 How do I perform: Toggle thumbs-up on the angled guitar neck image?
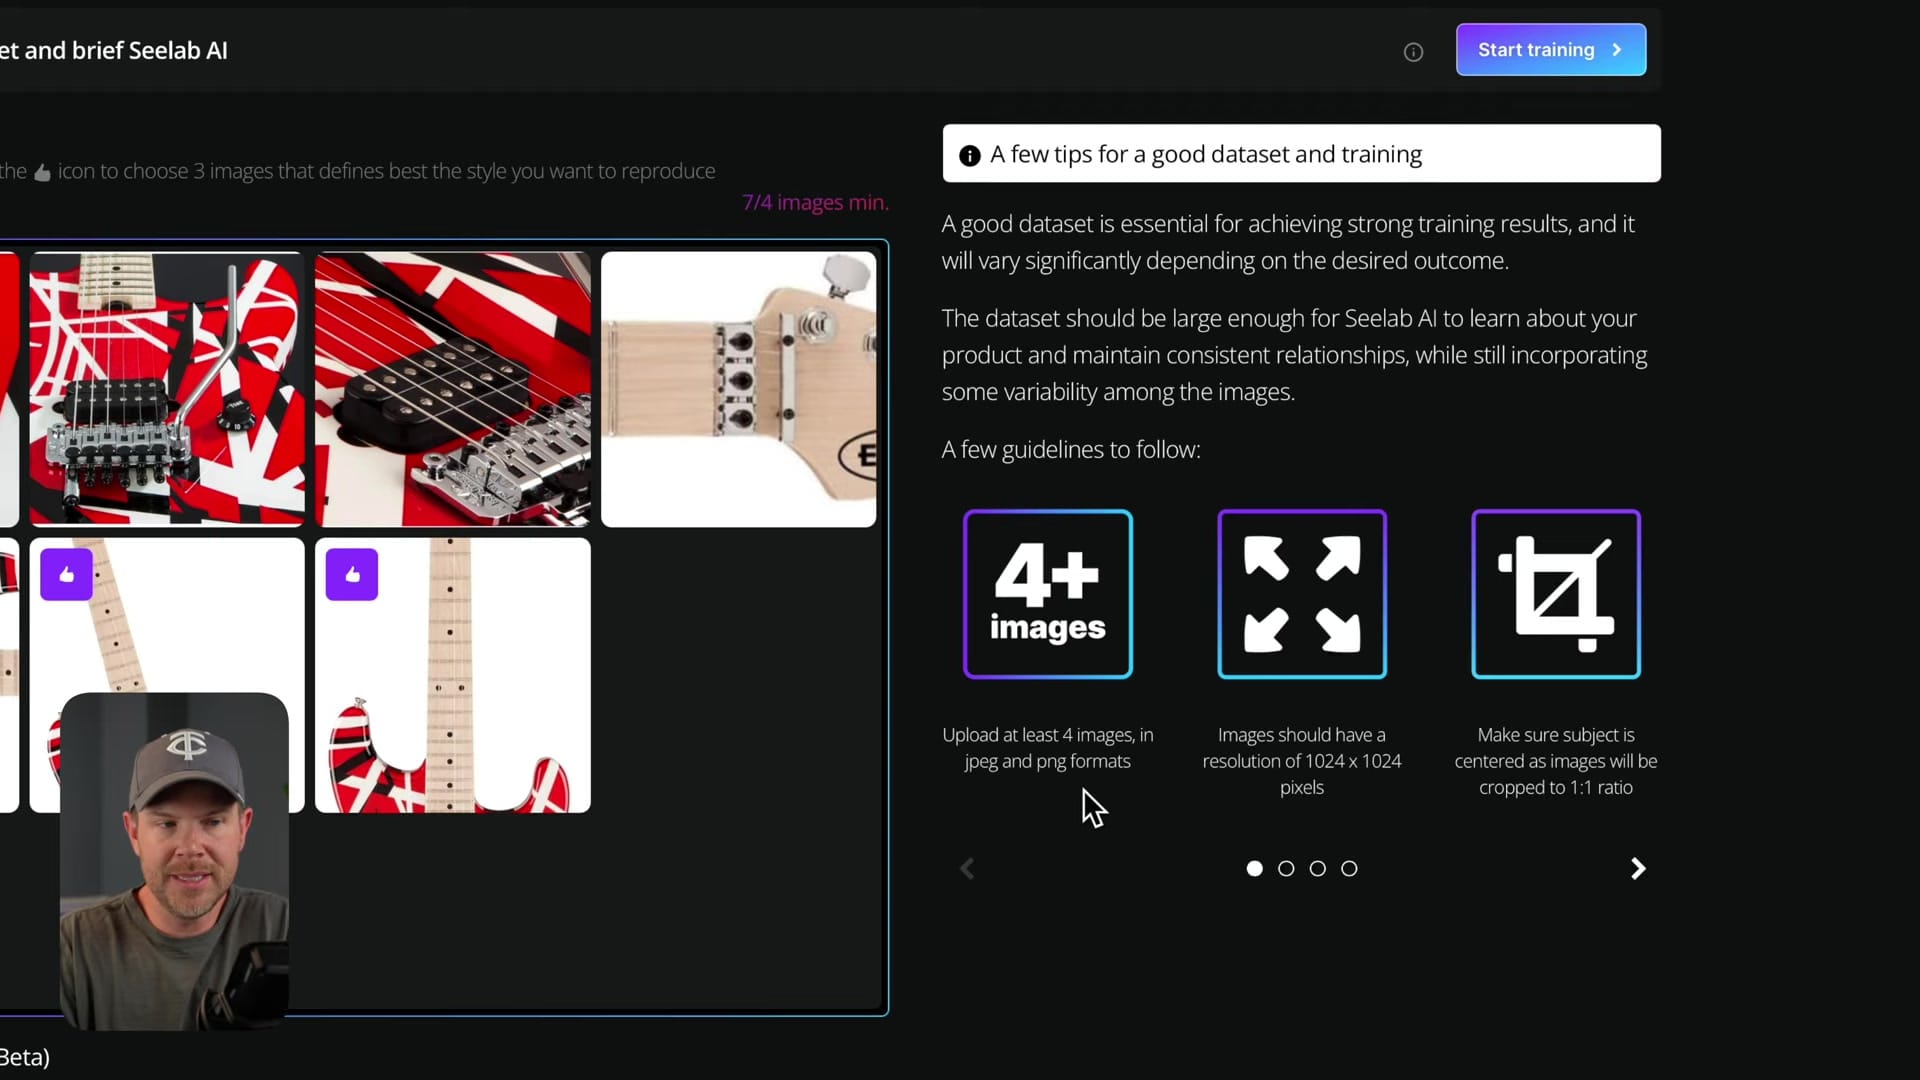pos(66,574)
